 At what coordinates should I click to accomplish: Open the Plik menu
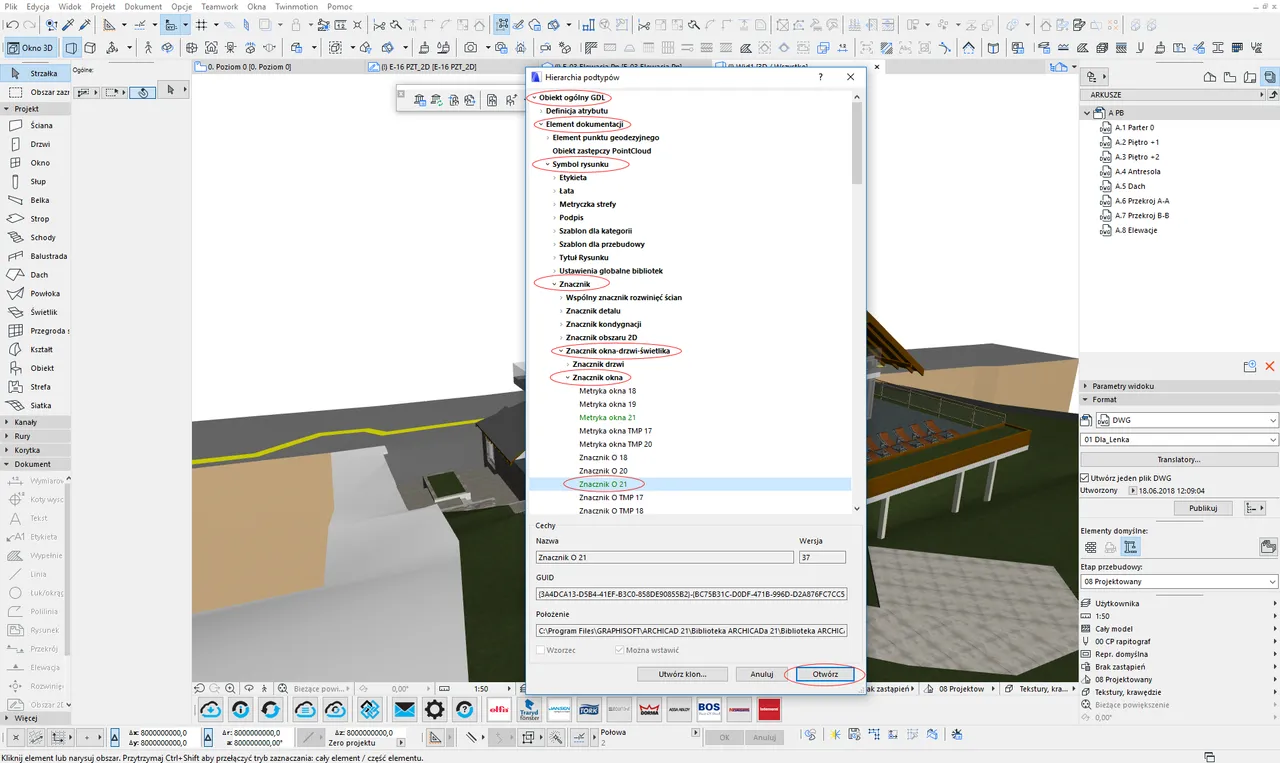click(x=11, y=6)
